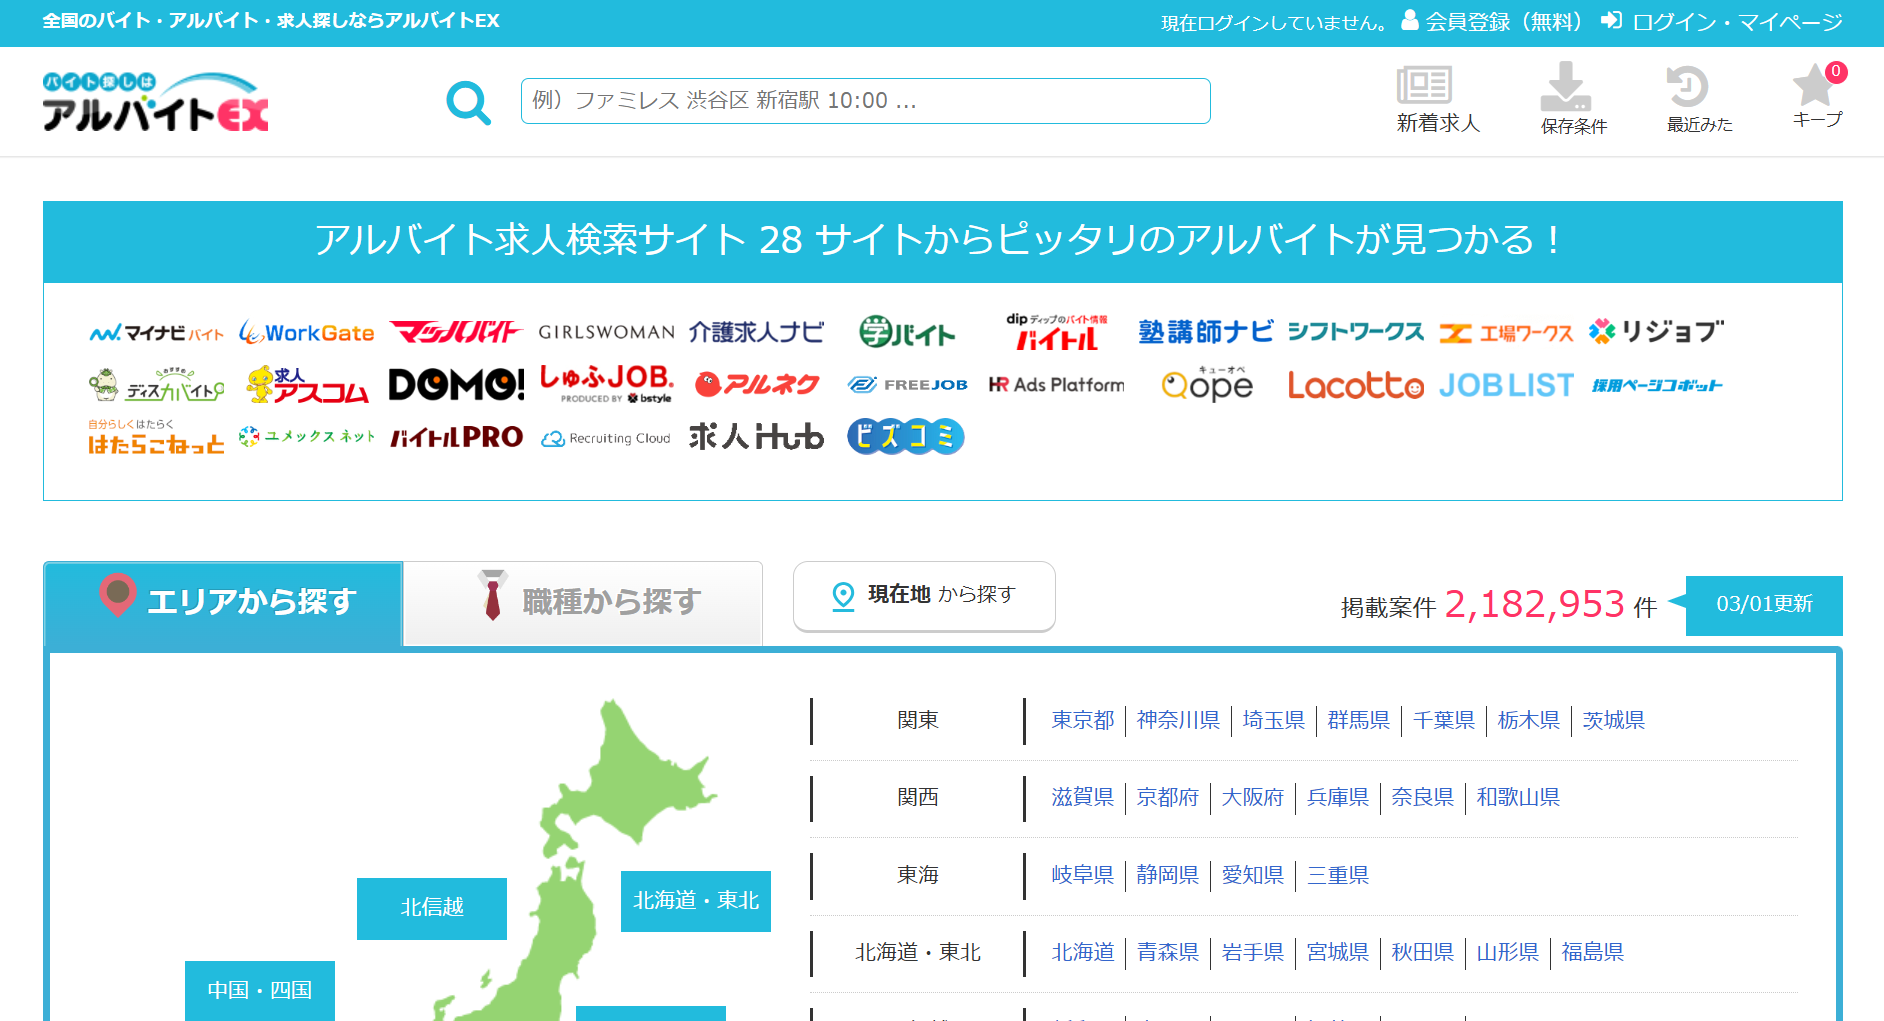This screenshot has width=1884, height=1021.
Task: Open ログイン・マイページ link
Action: (1722, 22)
